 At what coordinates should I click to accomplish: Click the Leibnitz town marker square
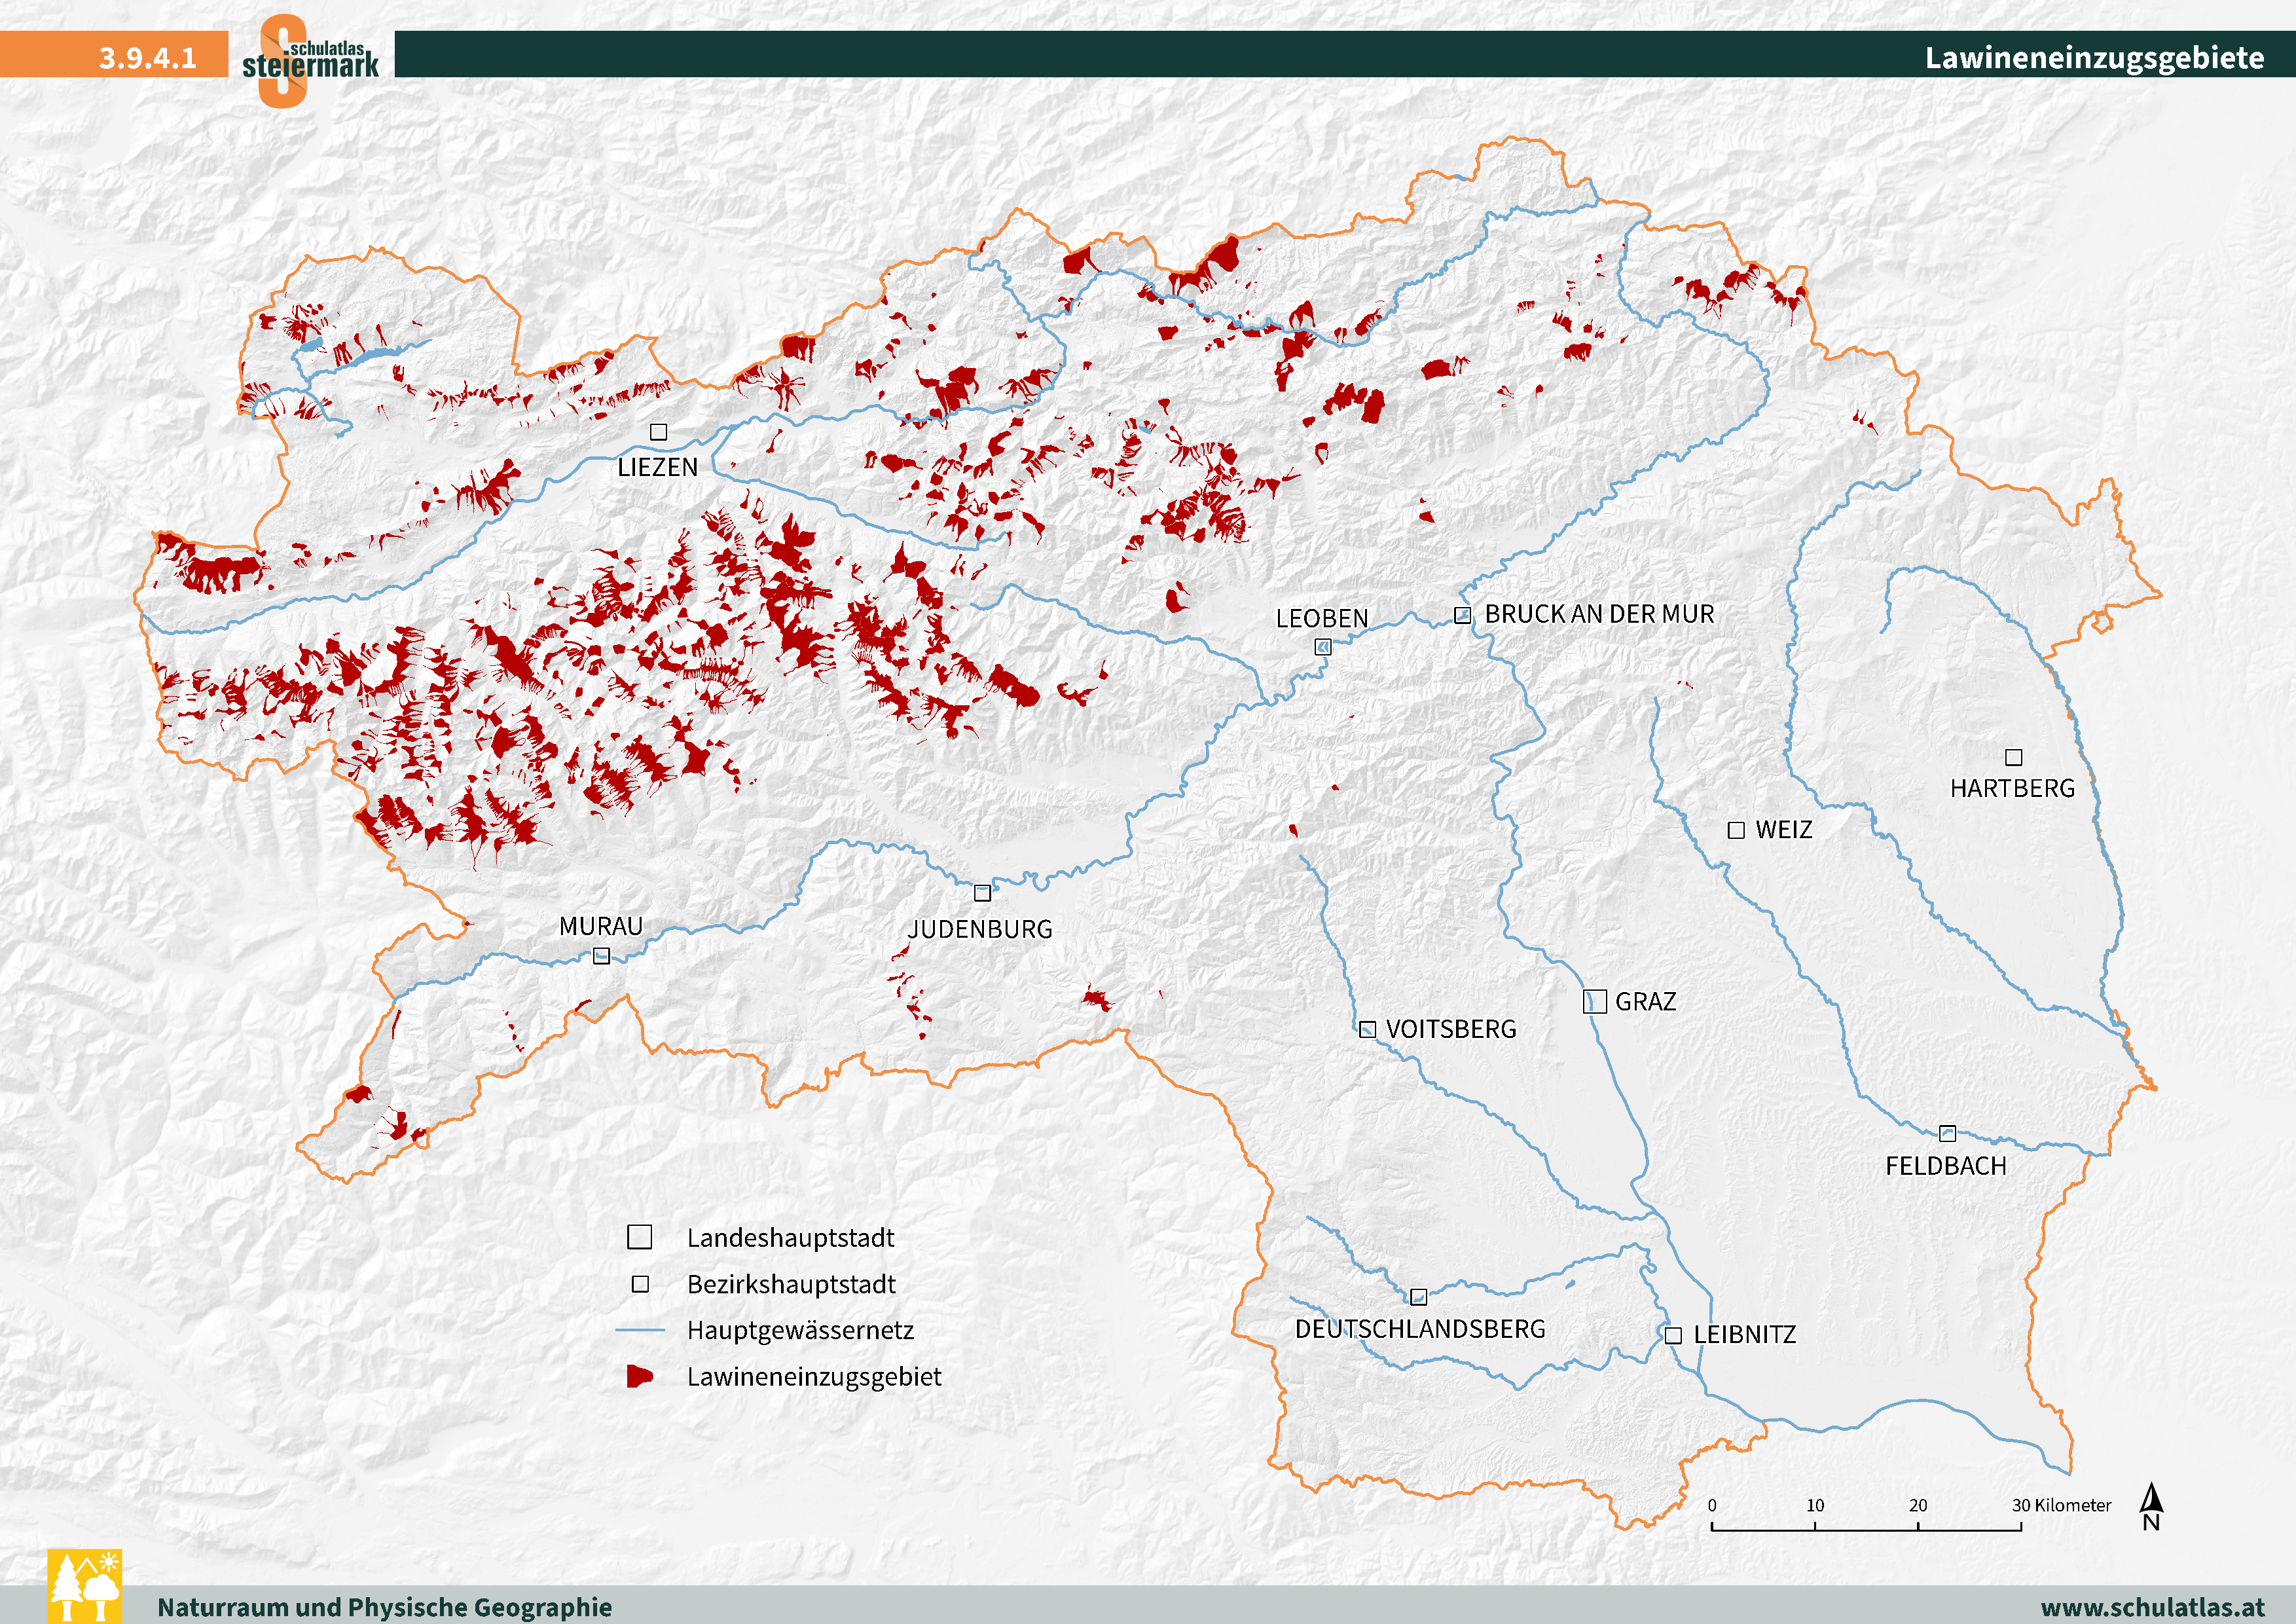click(x=1673, y=1335)
